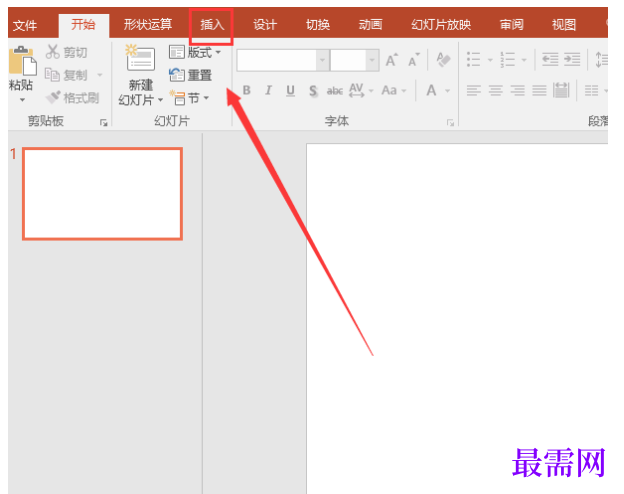Screen dimensions: 624x494
Task: Align text right
Action: coord(517,90)
